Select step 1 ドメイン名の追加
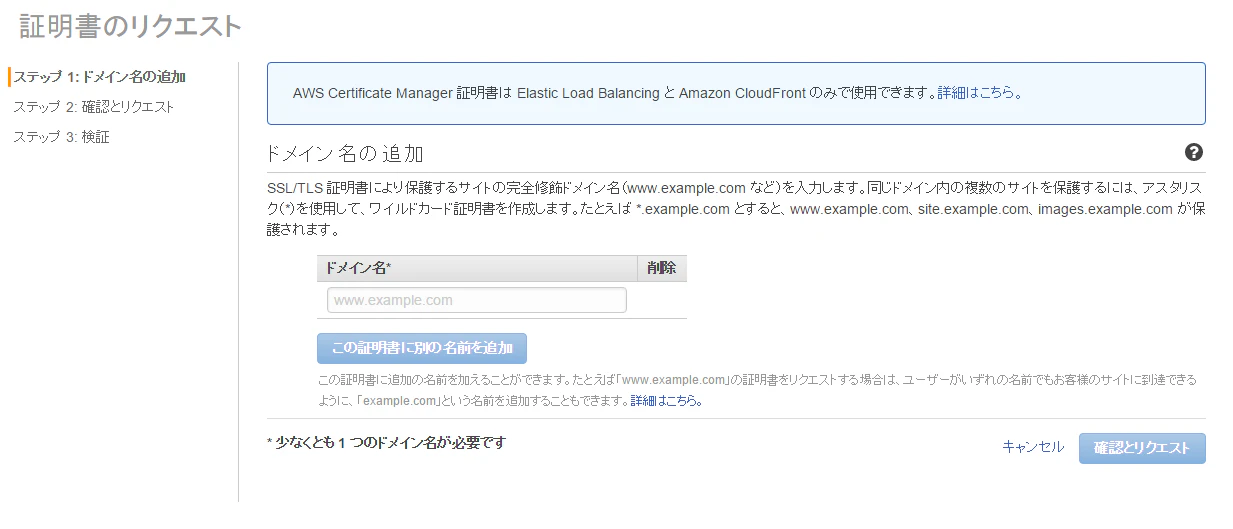Image resolution: width=1233 pixels, height=529 pixels. 99,77
